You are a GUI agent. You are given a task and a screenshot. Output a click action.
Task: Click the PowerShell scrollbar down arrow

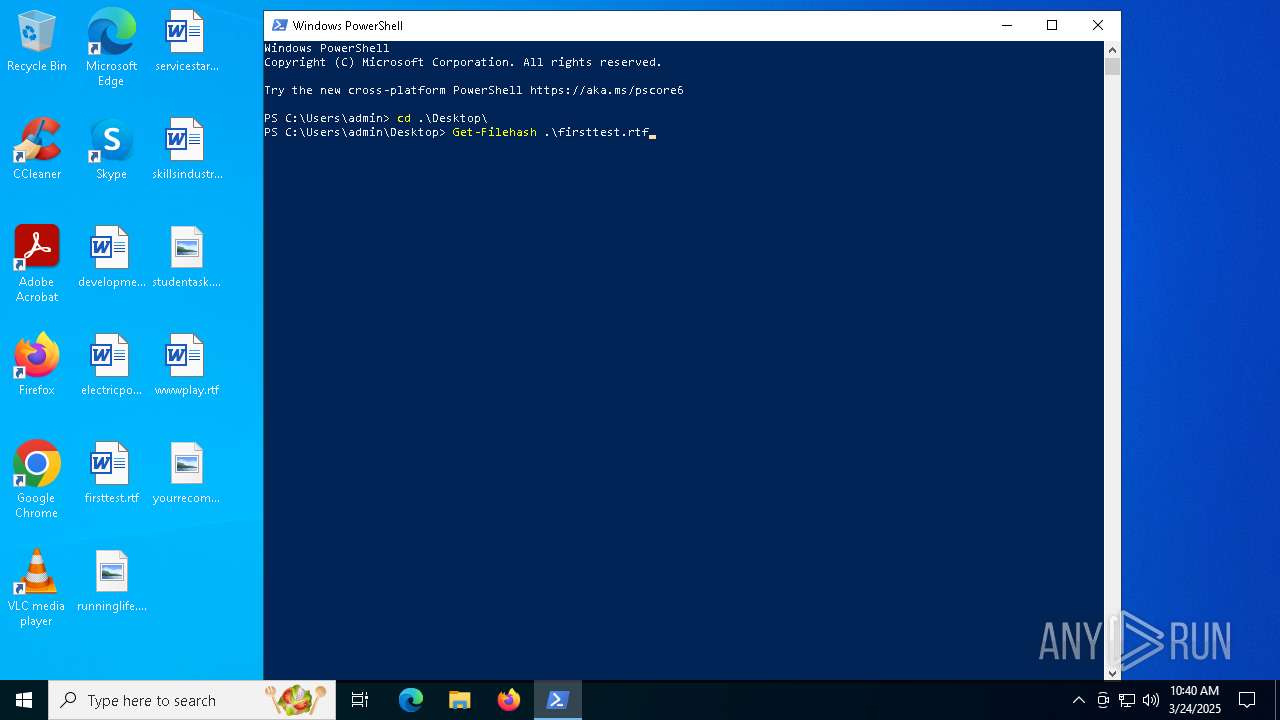pyautogui.click(x=1112, y=673)
